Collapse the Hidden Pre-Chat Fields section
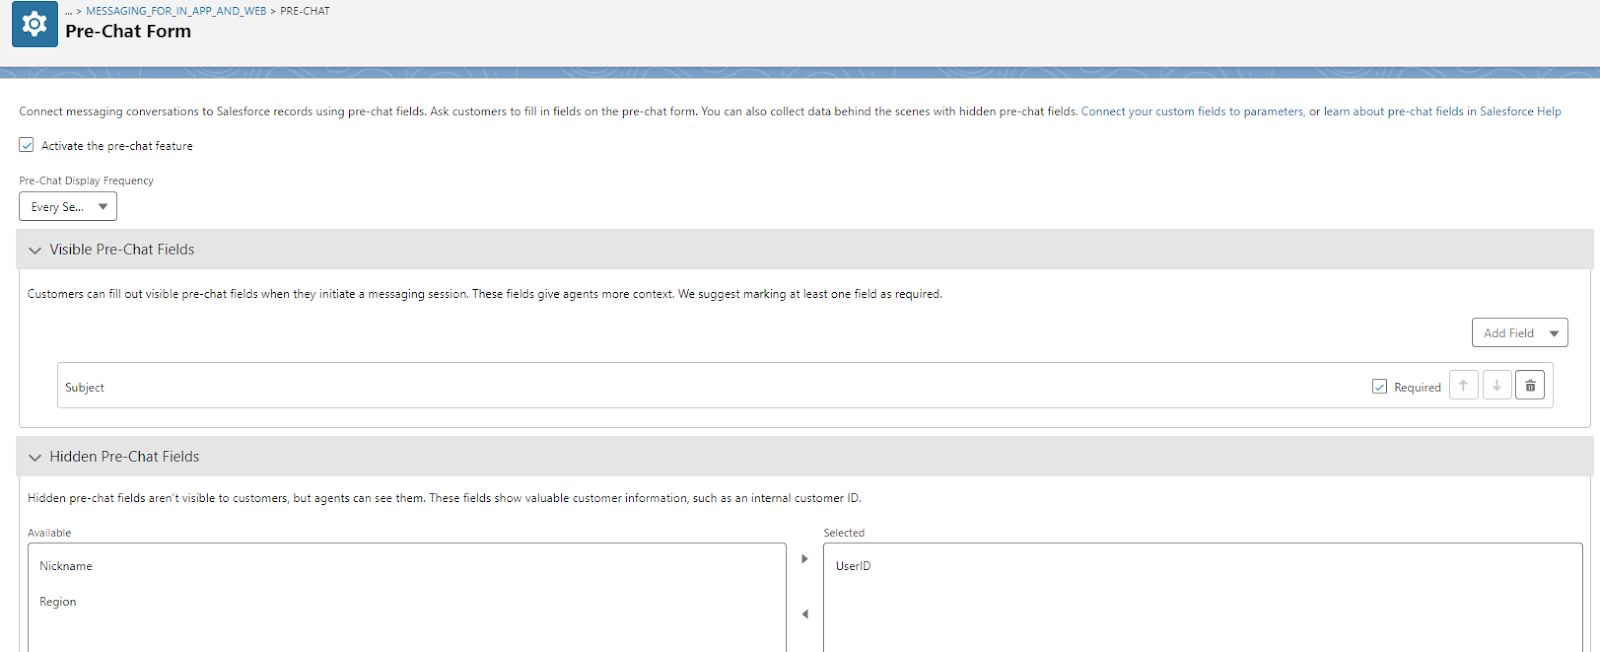 35,457
